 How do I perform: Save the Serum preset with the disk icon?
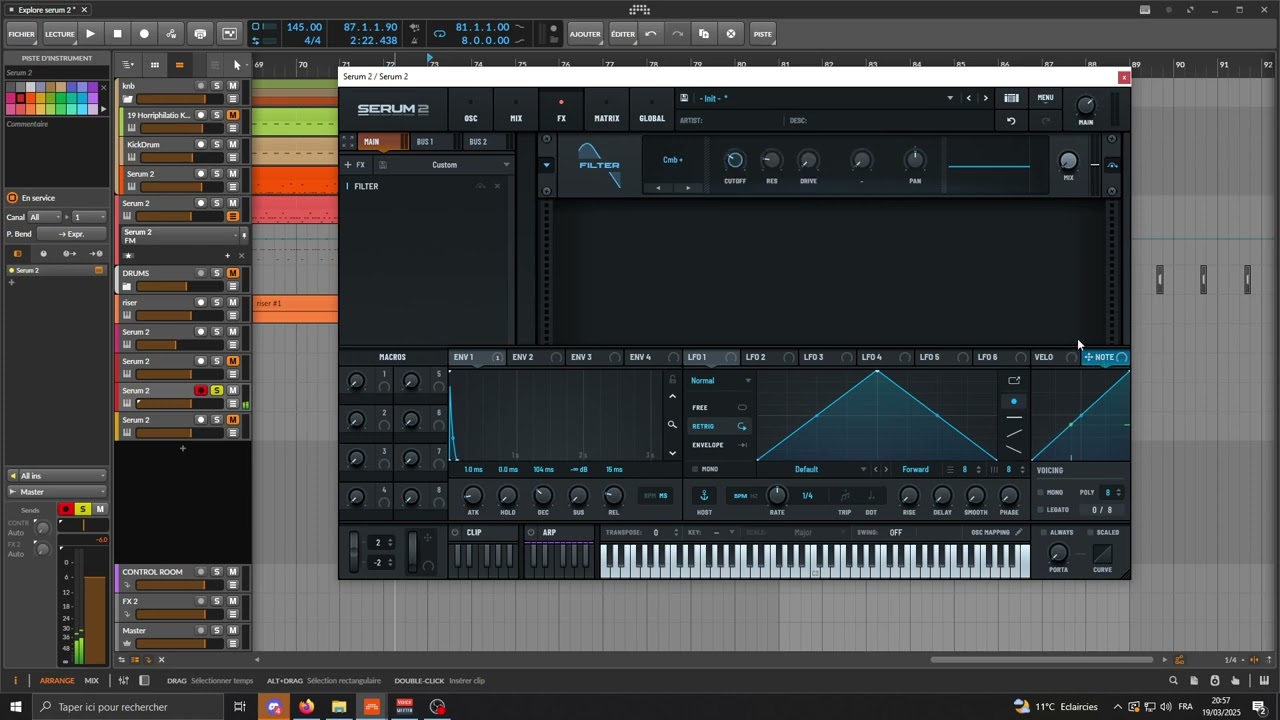684,98
